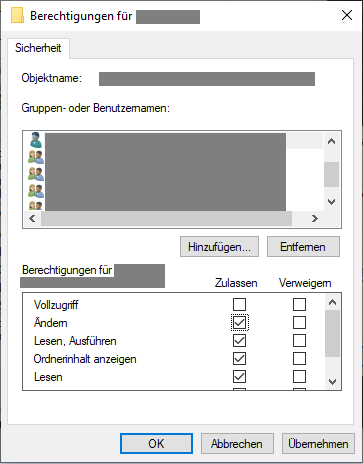
Task: Click the user list right scroll arrow
Action: point(315,219)
